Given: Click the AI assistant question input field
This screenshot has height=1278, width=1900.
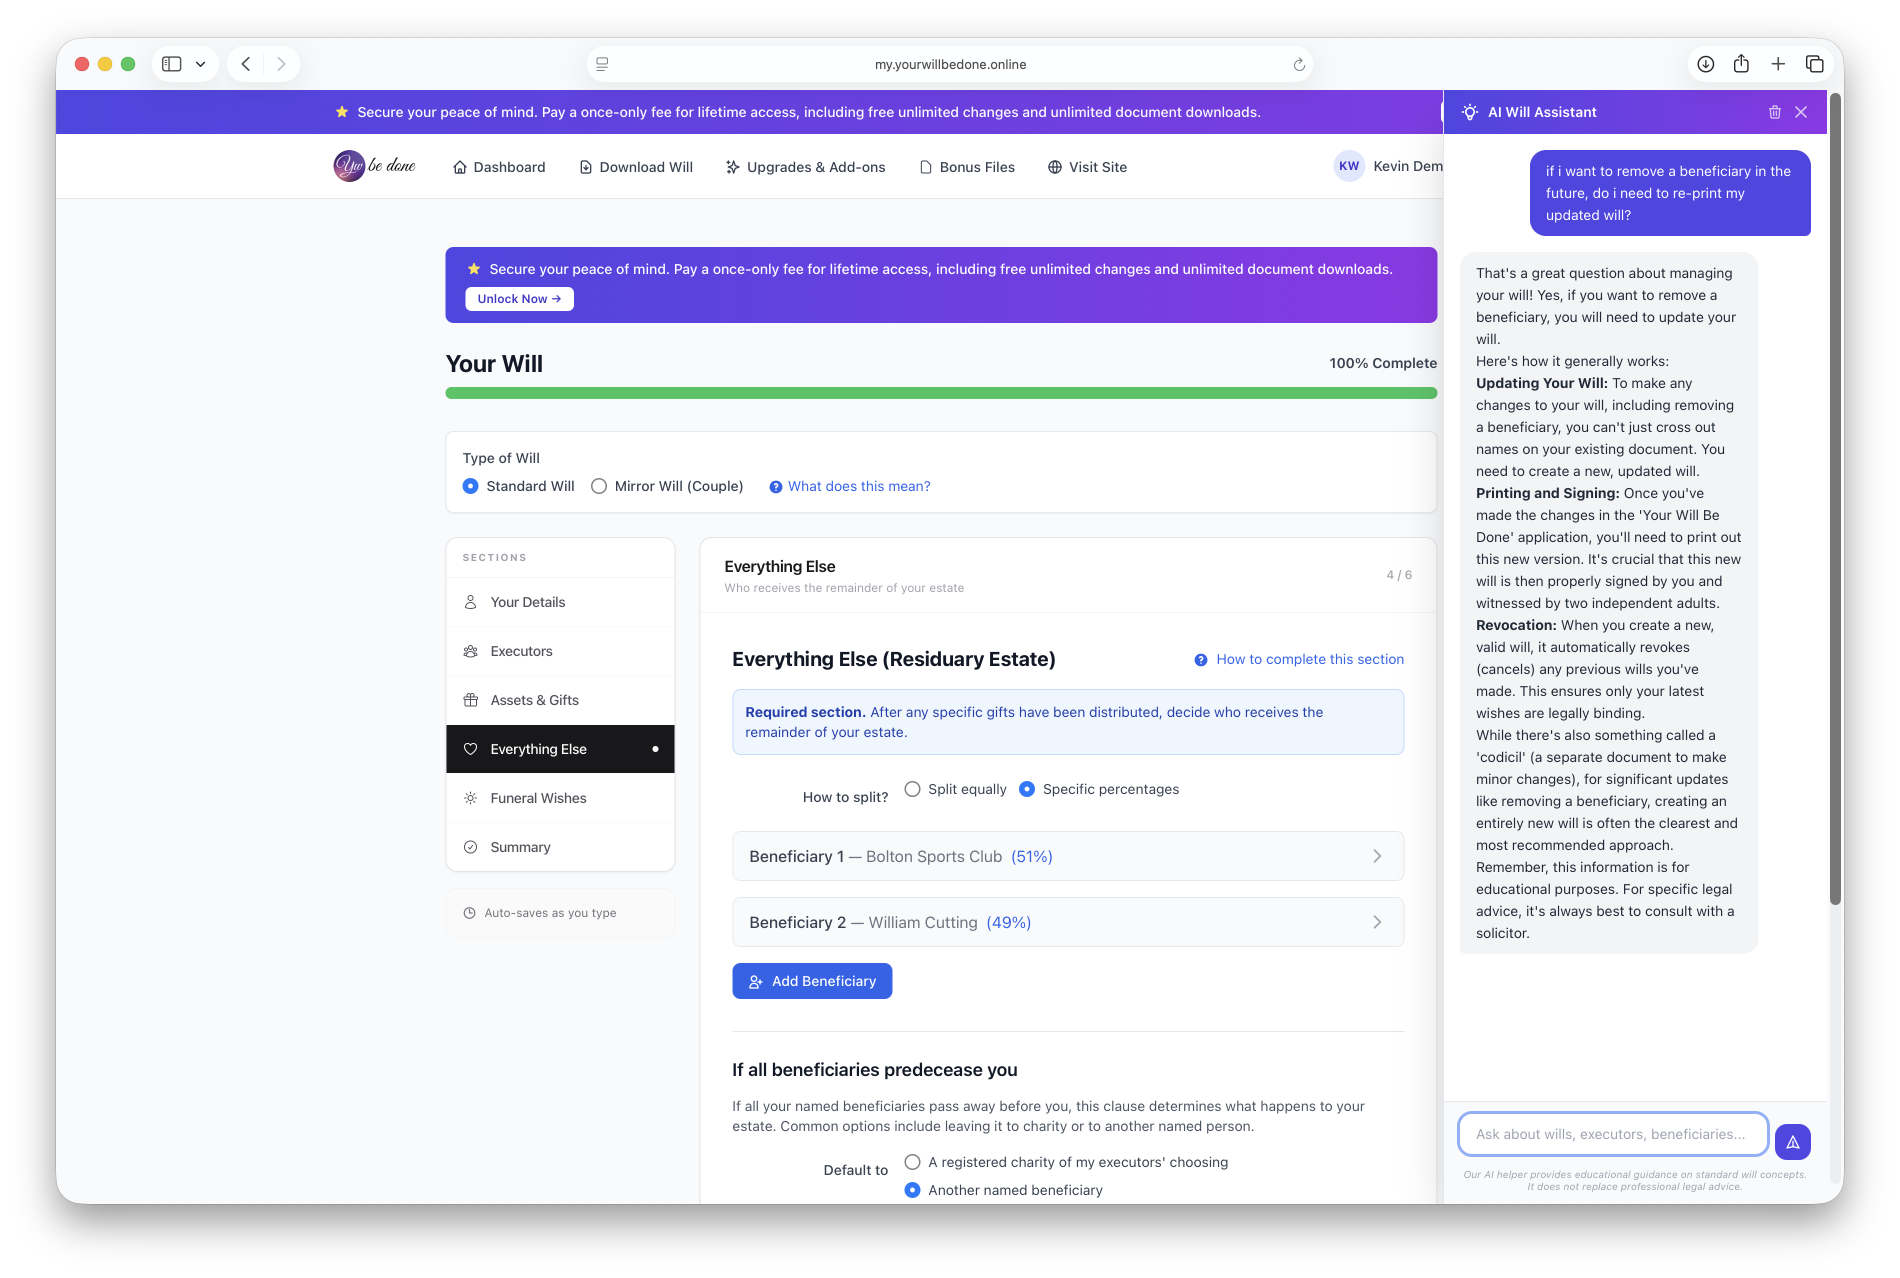Looking at the screenshot, I should [x=1613, y=1134].
